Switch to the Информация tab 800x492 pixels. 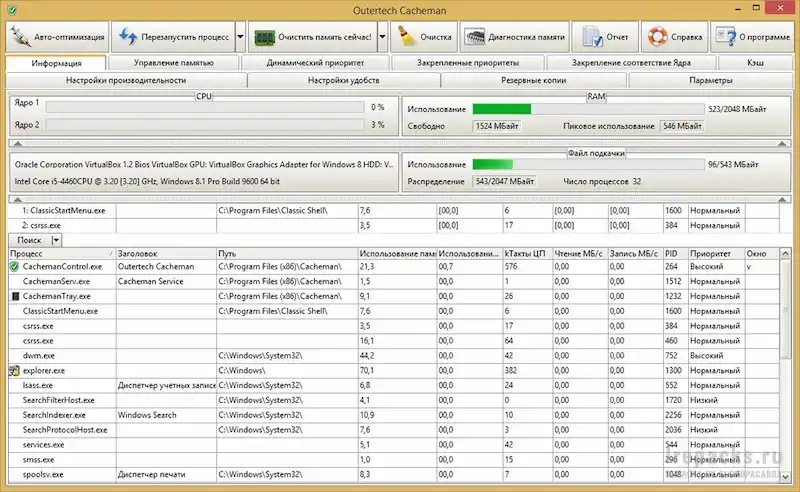[56, 63]
